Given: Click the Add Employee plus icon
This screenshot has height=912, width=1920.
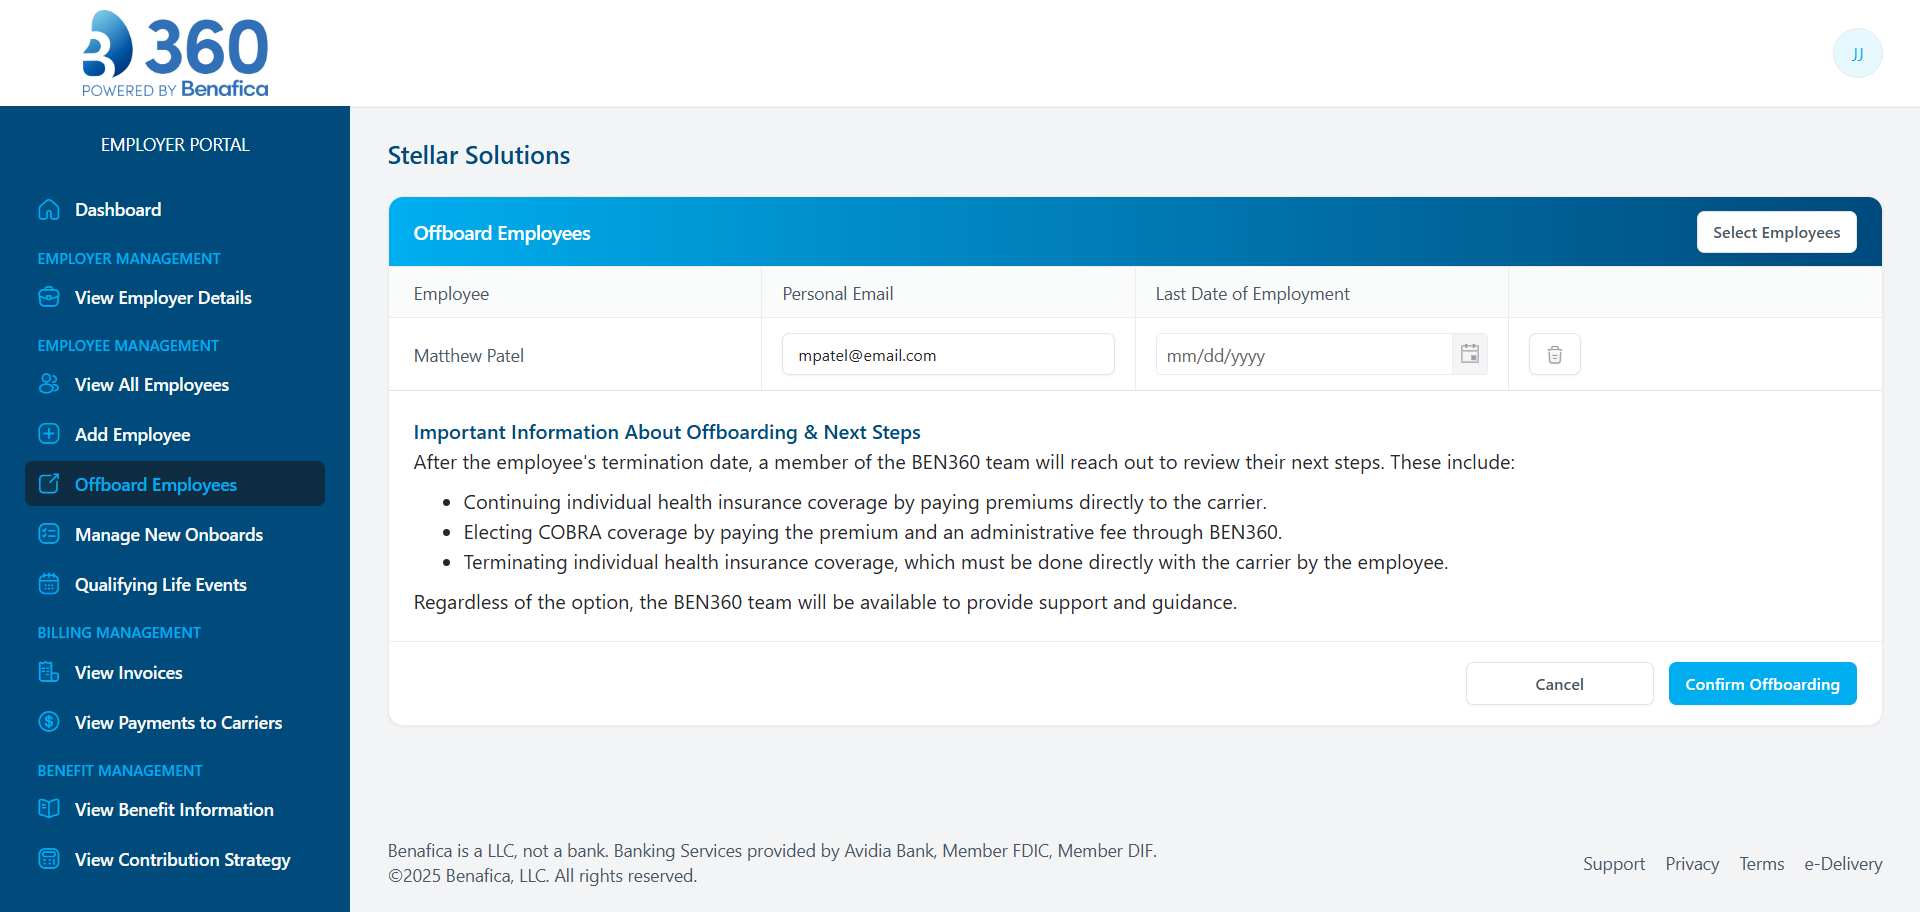Looking at the screenshot, I should (x=49, y=434).
